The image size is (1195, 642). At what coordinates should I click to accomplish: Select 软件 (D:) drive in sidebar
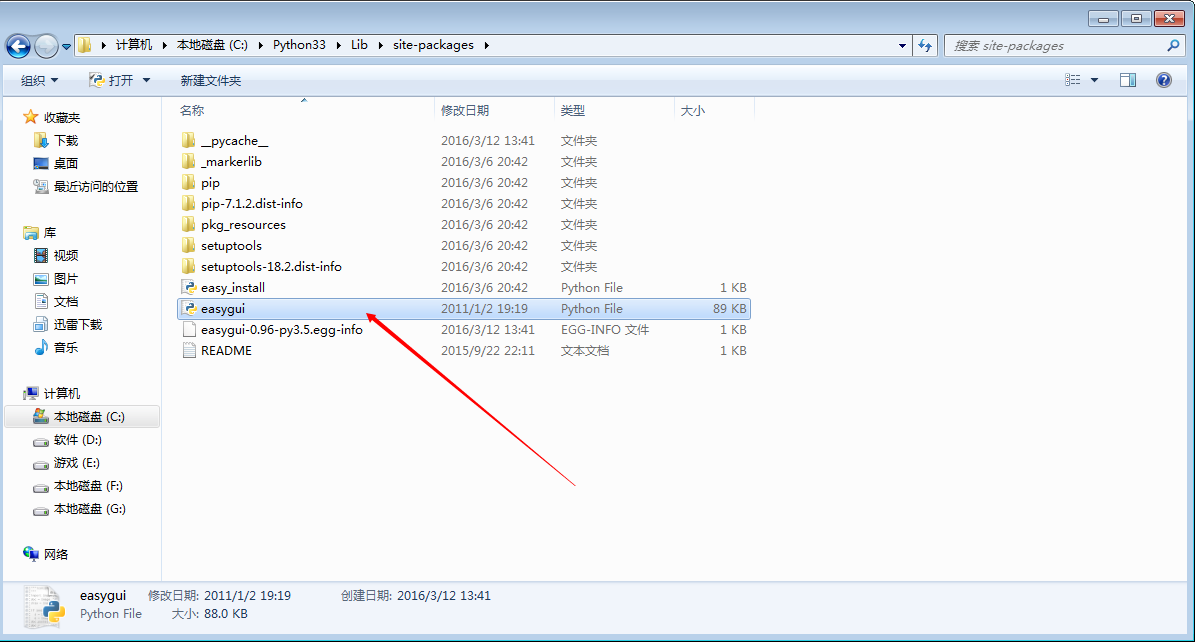pos(77,440)
